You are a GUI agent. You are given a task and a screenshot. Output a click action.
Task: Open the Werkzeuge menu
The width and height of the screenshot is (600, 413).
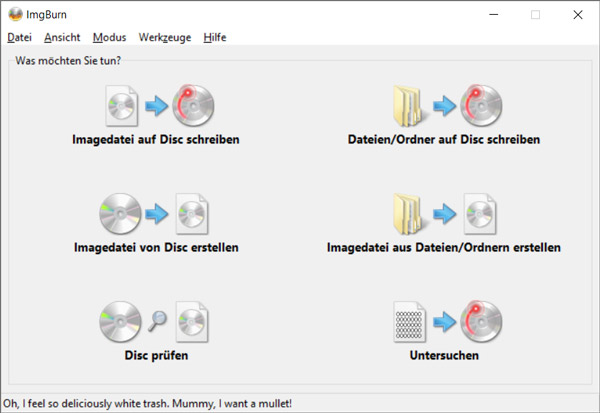point(165,37)
